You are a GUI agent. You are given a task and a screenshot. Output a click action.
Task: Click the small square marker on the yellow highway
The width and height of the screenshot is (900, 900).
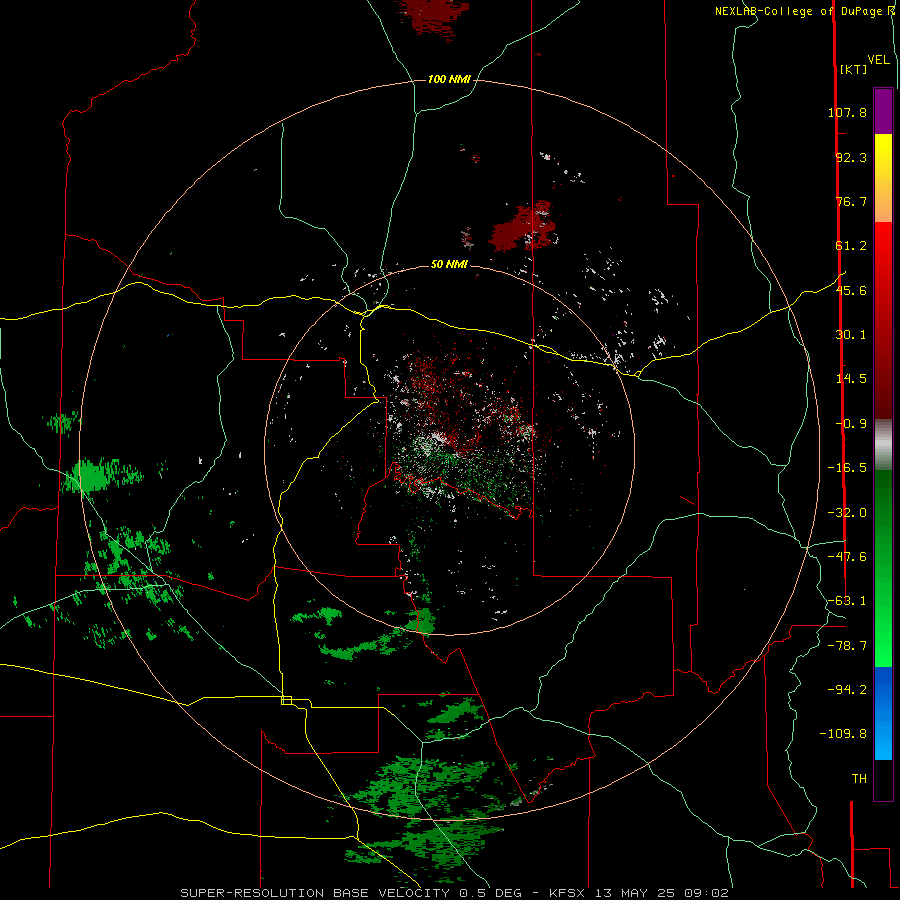(x=286, y=700)
